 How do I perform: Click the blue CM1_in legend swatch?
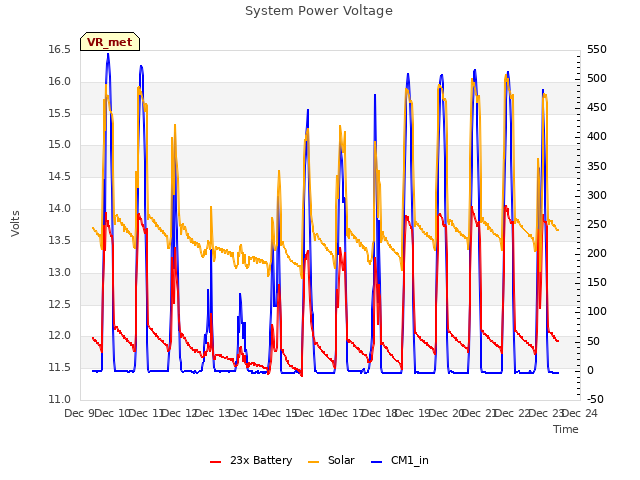click(376, 462)
